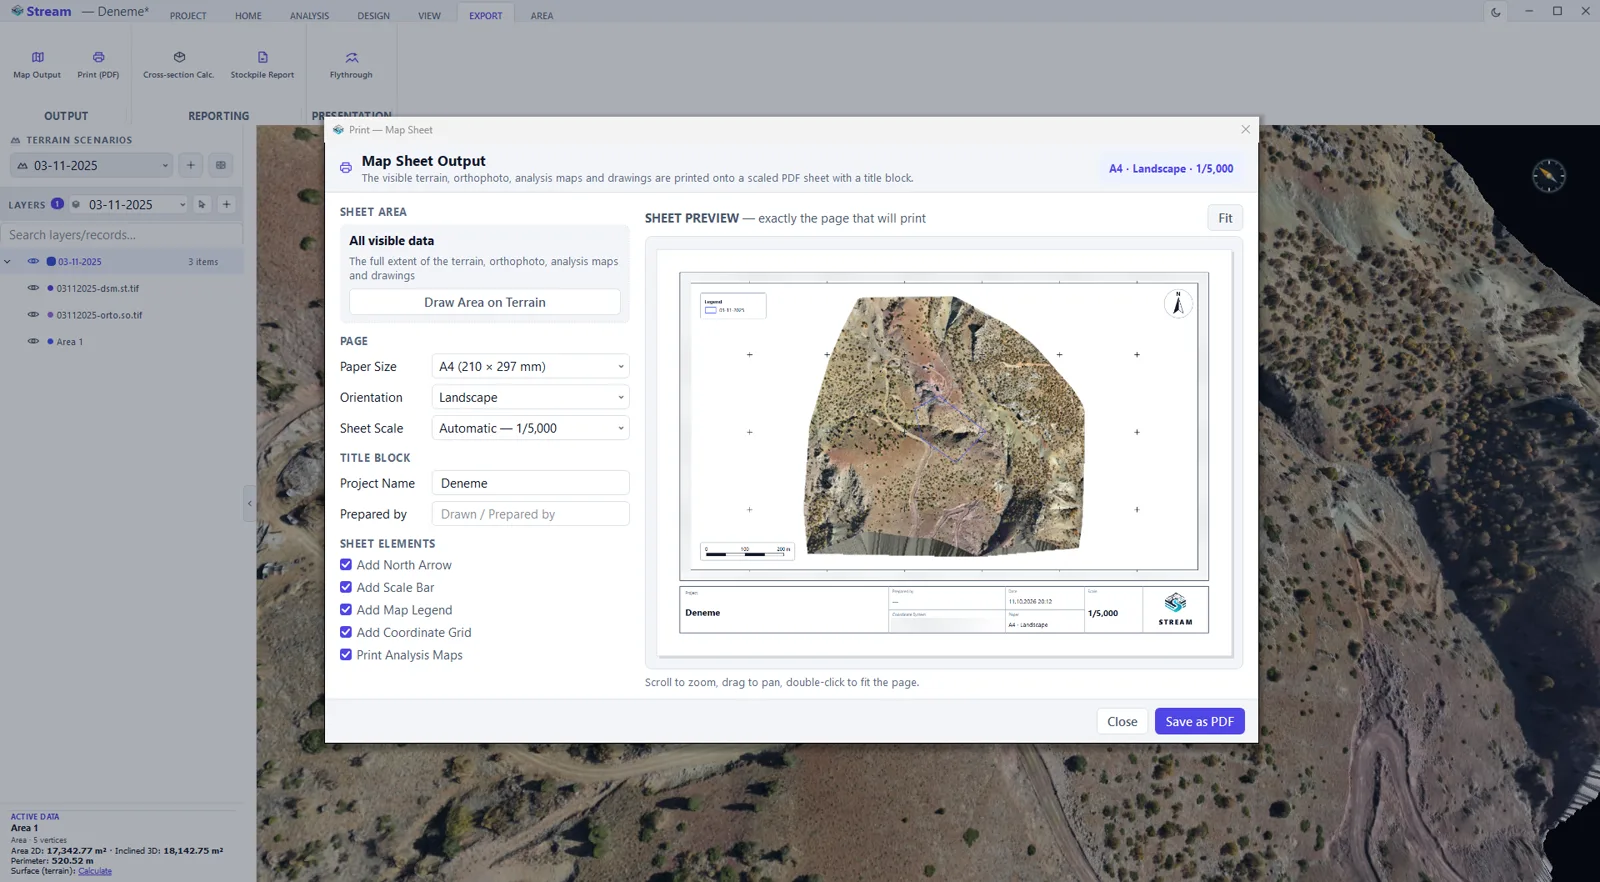Hide the 03112025-dsm.st.tif layer
The image size is (1600, 882).
[x=33, y=288]
